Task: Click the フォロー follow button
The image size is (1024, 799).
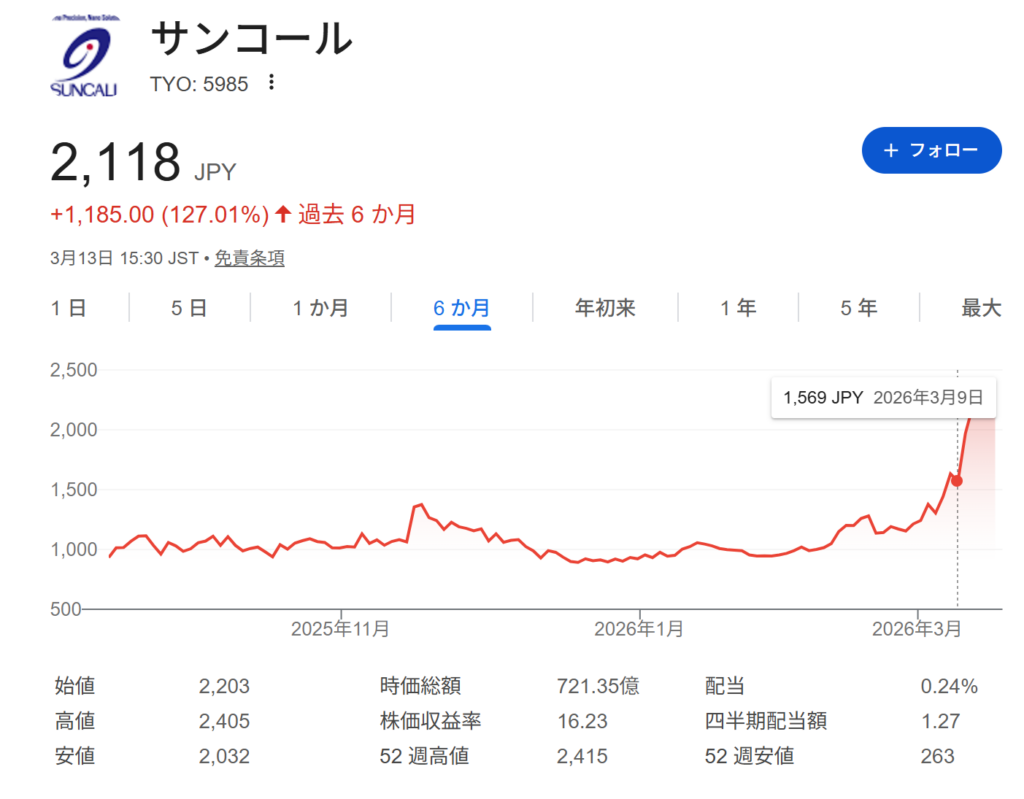Action: click(x=931, y=150)
